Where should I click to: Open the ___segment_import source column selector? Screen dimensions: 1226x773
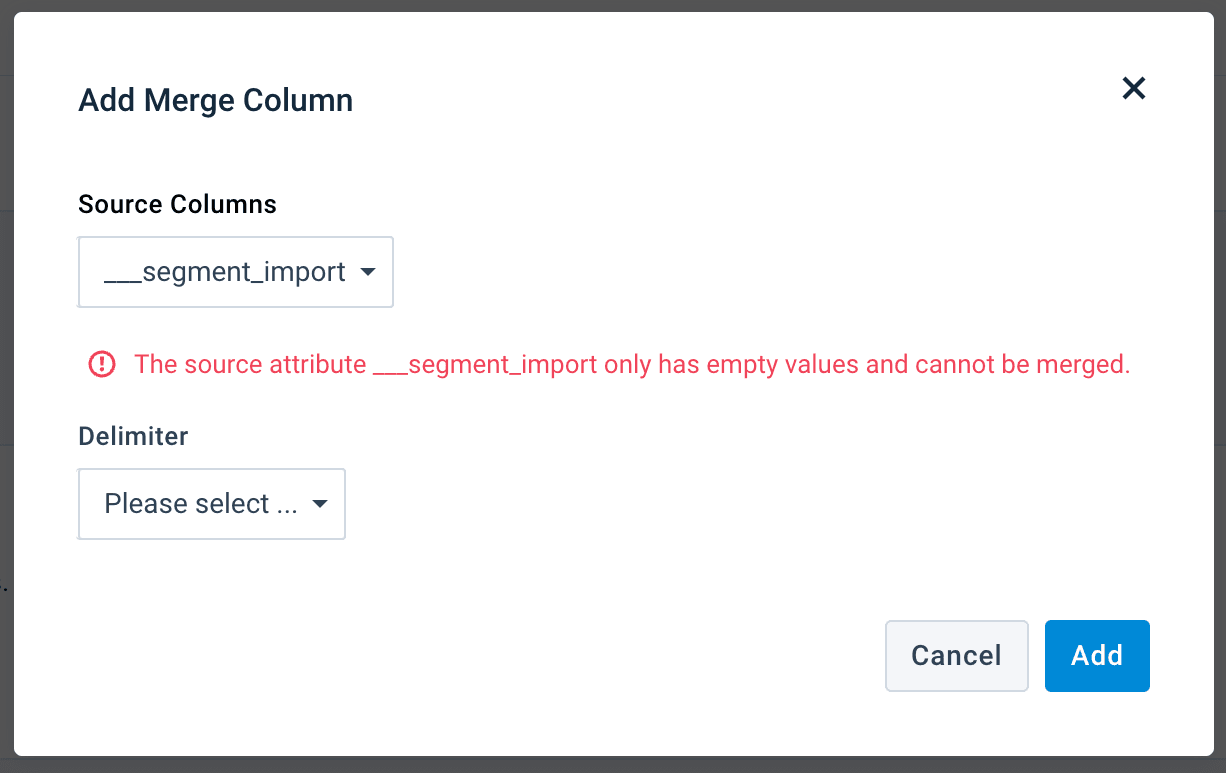coord(235,272)
